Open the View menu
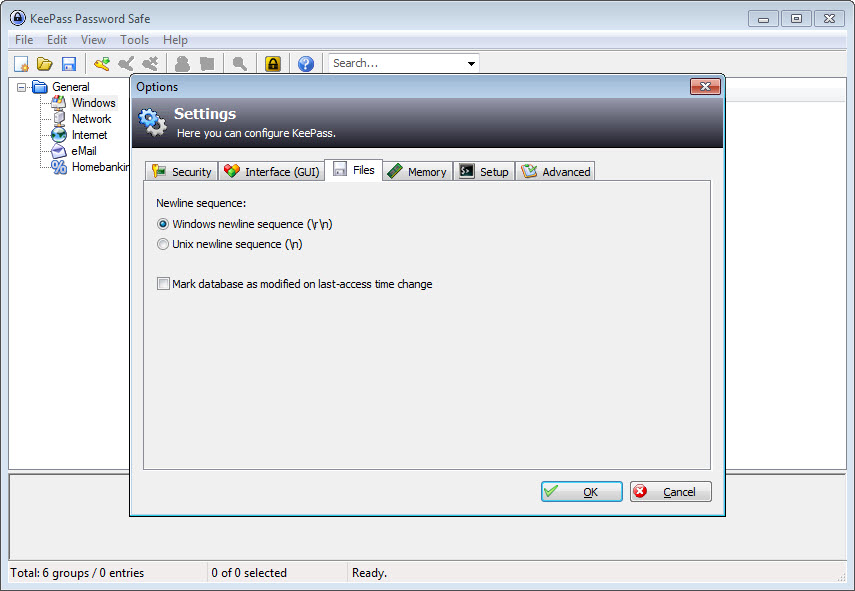 point(93,40)
